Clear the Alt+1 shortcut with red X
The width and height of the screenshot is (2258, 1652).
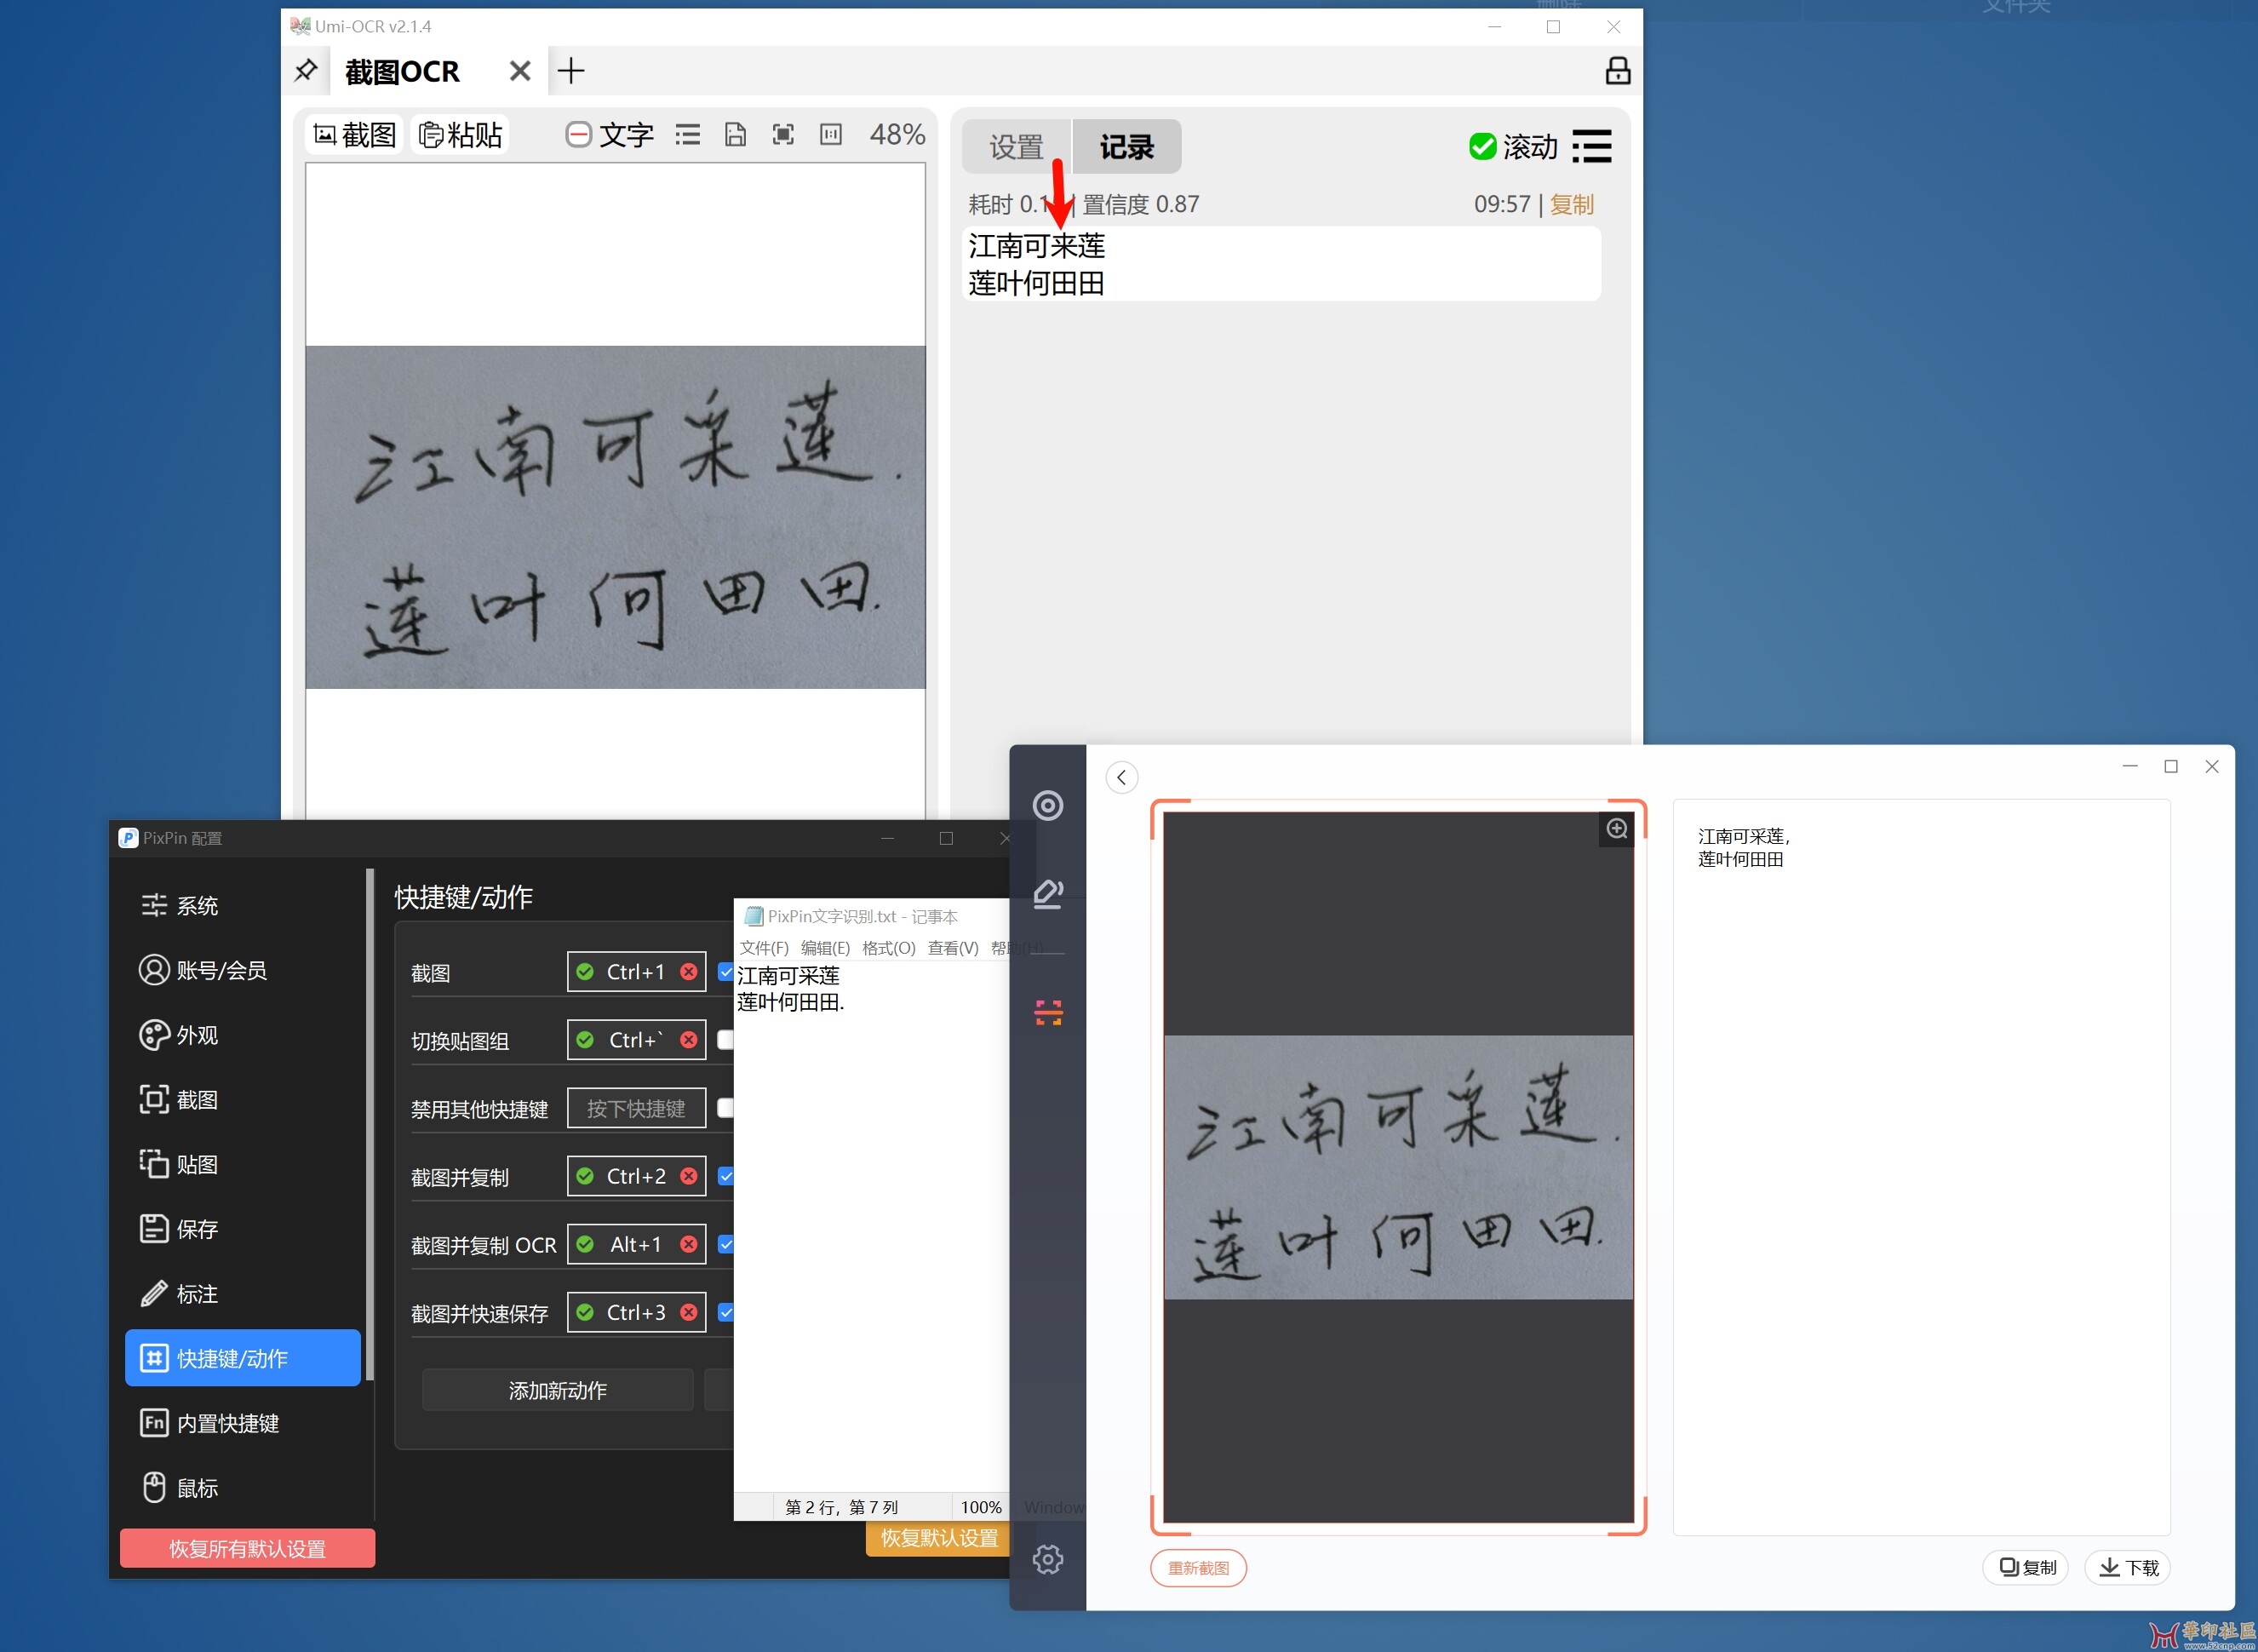click(689, 1244)
